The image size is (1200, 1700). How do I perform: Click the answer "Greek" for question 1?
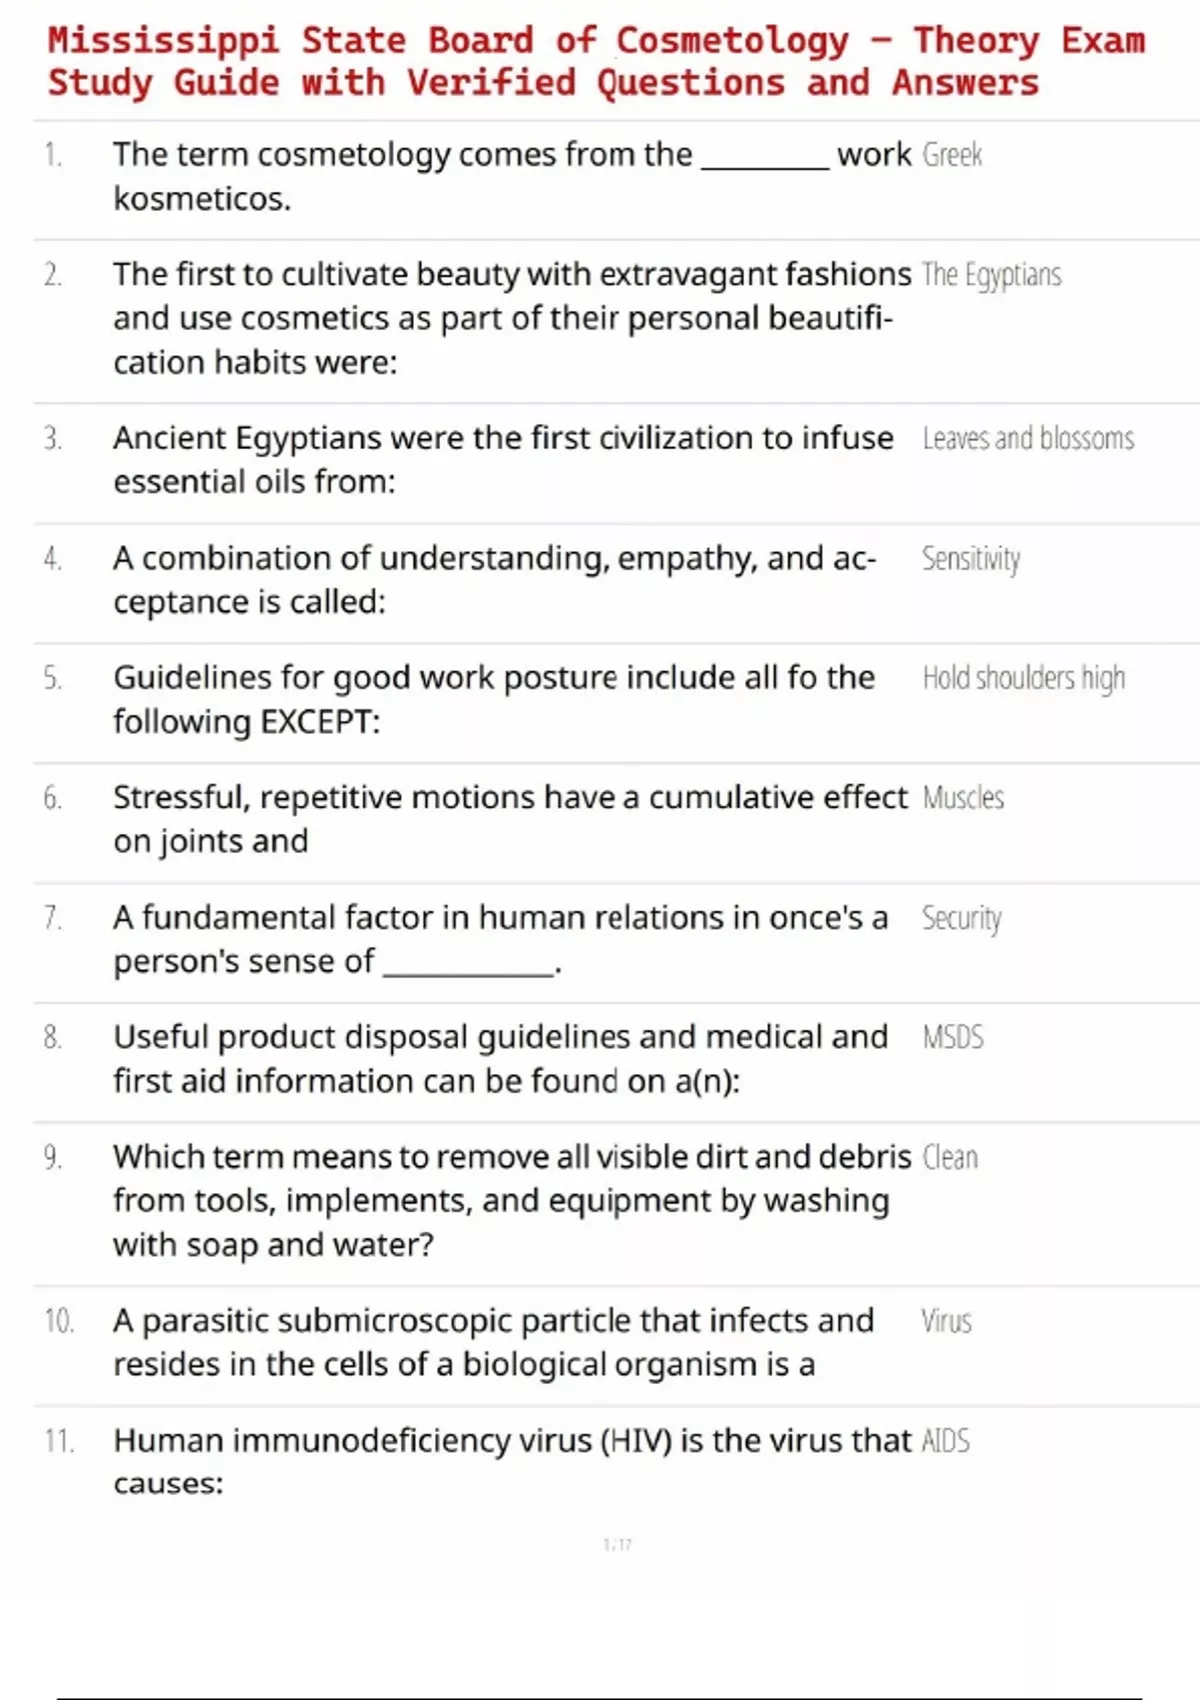[x=952, y=155]
